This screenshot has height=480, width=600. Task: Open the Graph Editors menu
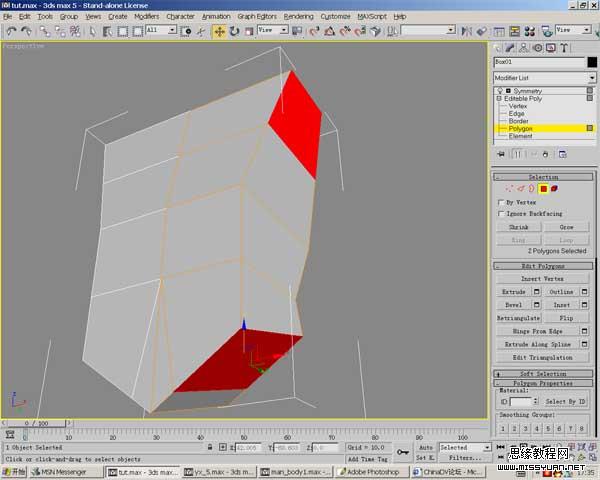(x=257, y=16)
